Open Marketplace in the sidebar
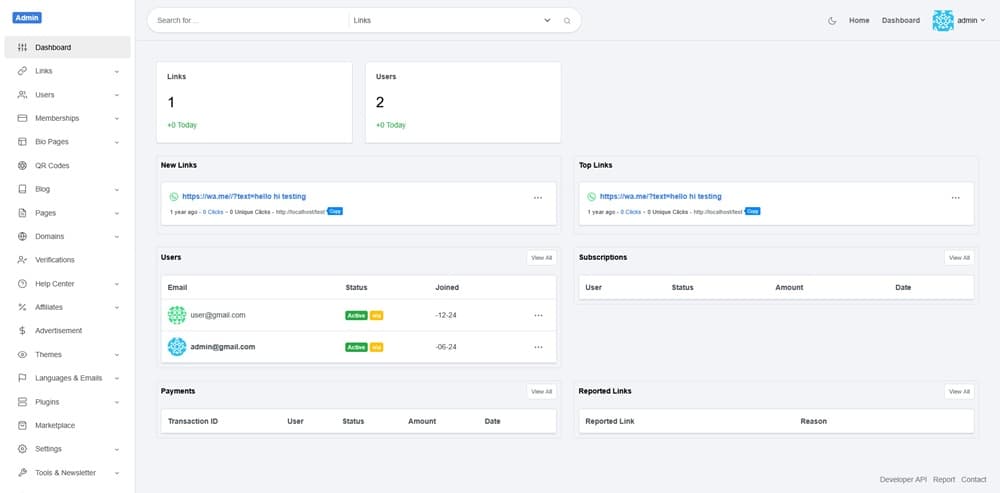1000x493 pixels. tap(55, 425)
